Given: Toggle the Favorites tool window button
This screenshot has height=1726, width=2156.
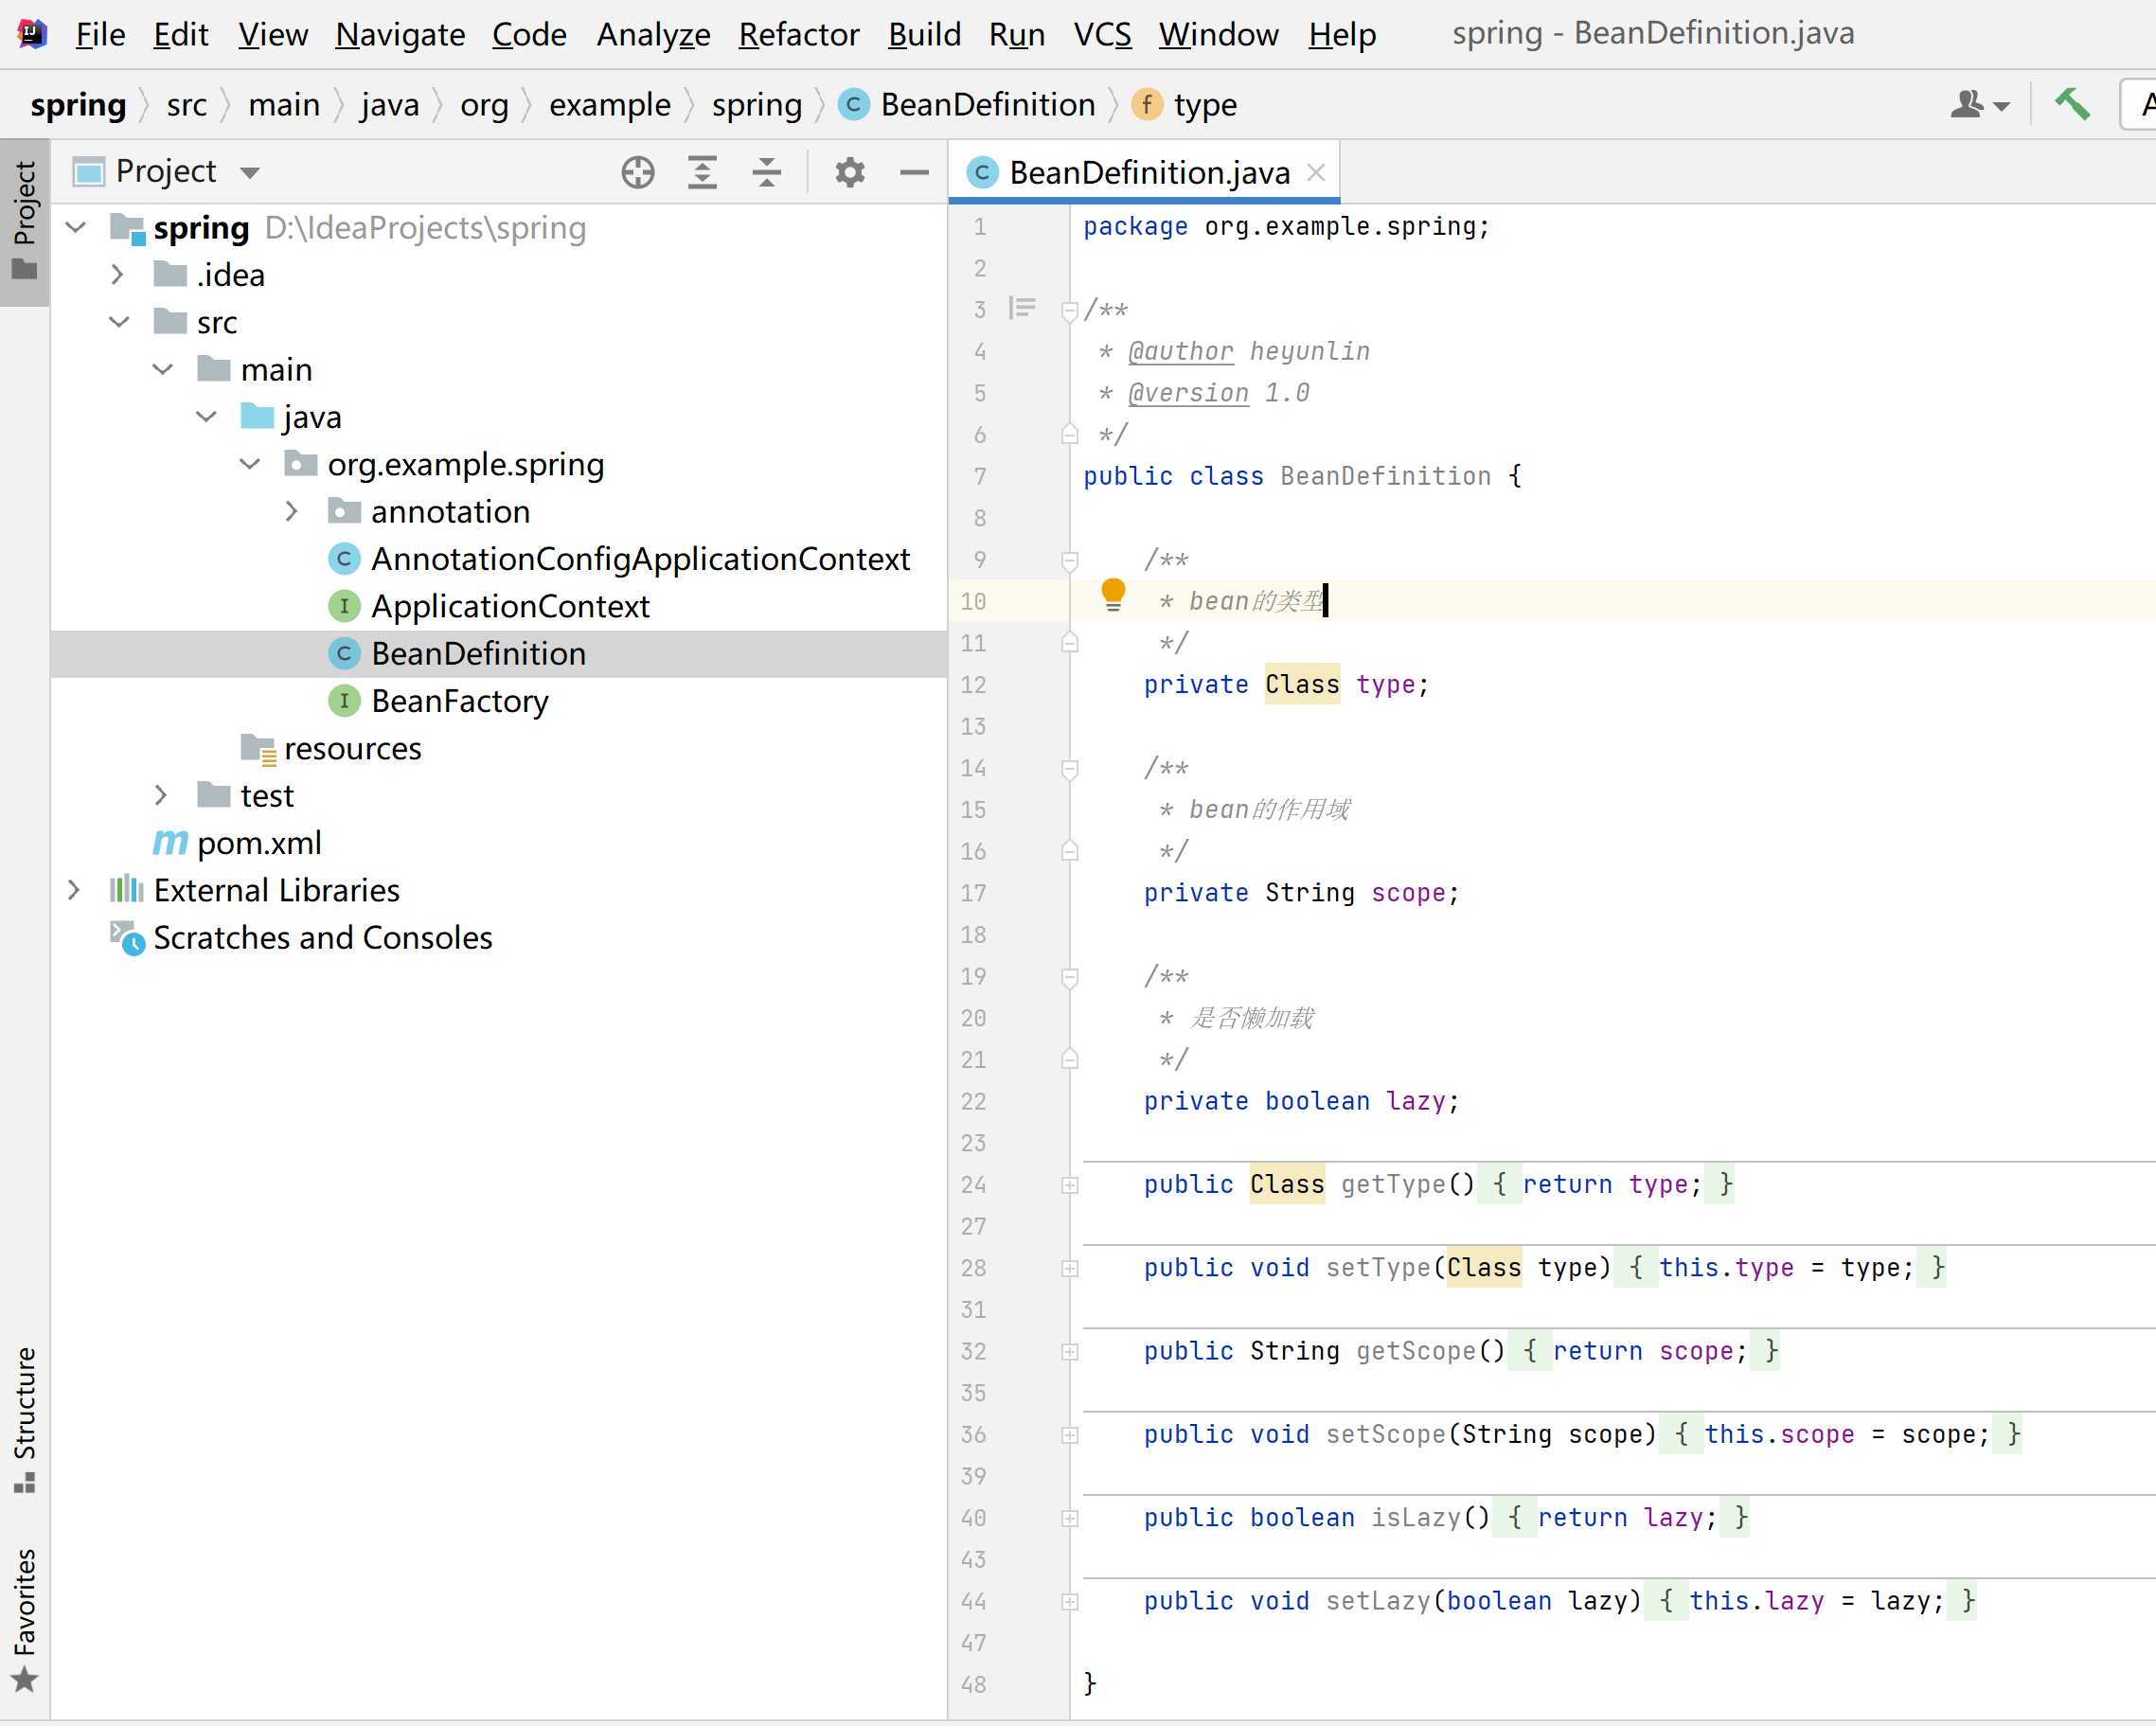Looking at the screenshot, I should (x=25, y=1615).
